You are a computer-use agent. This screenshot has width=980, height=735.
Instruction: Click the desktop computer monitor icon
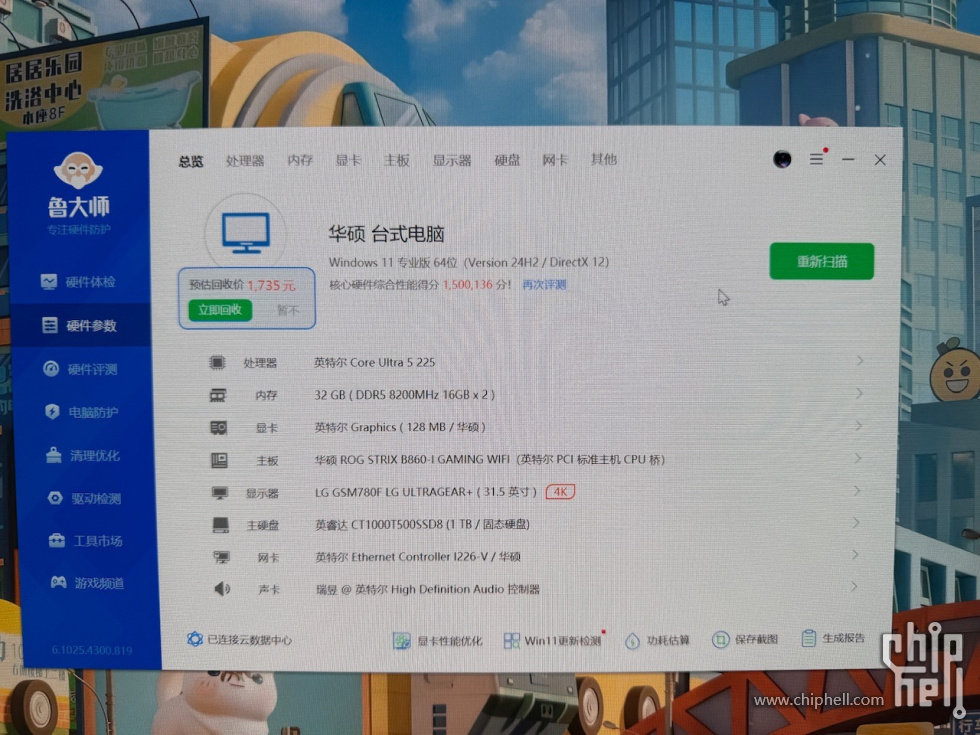coord(246,232)
